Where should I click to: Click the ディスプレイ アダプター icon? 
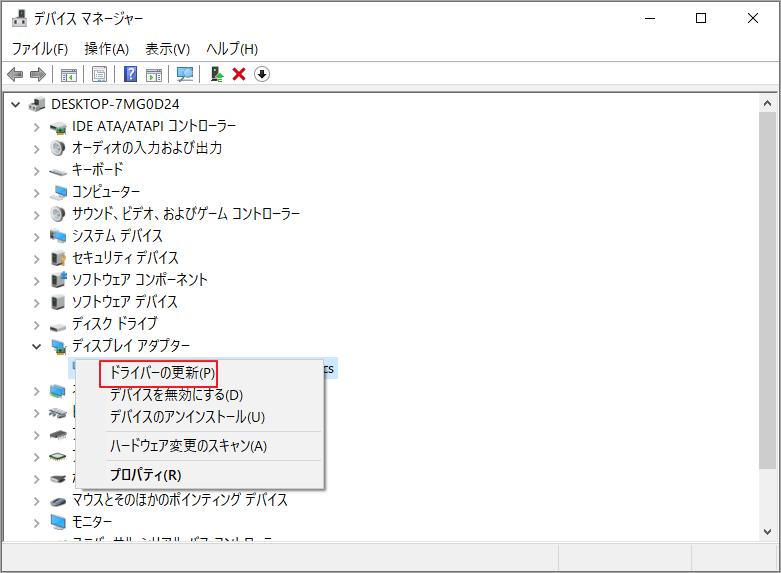[59, 346]
